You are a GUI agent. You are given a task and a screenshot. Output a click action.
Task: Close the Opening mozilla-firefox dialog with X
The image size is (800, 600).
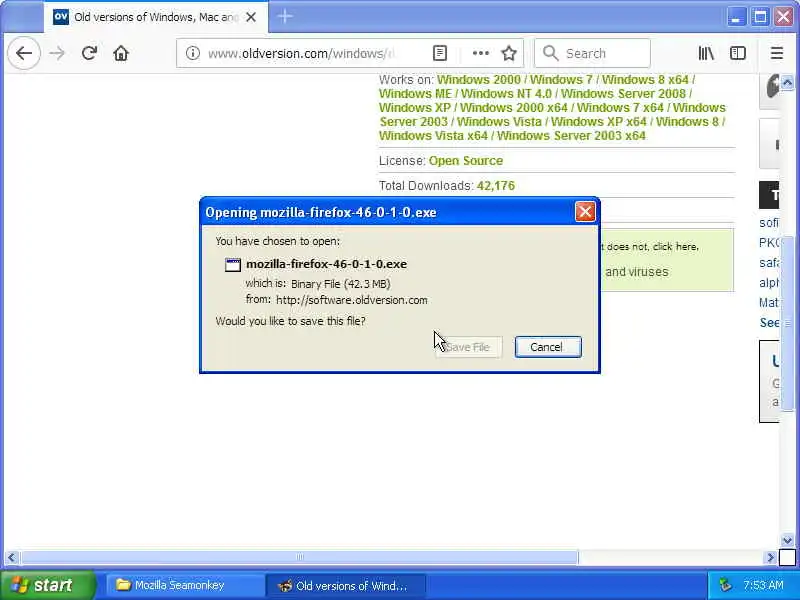(585, 211)
